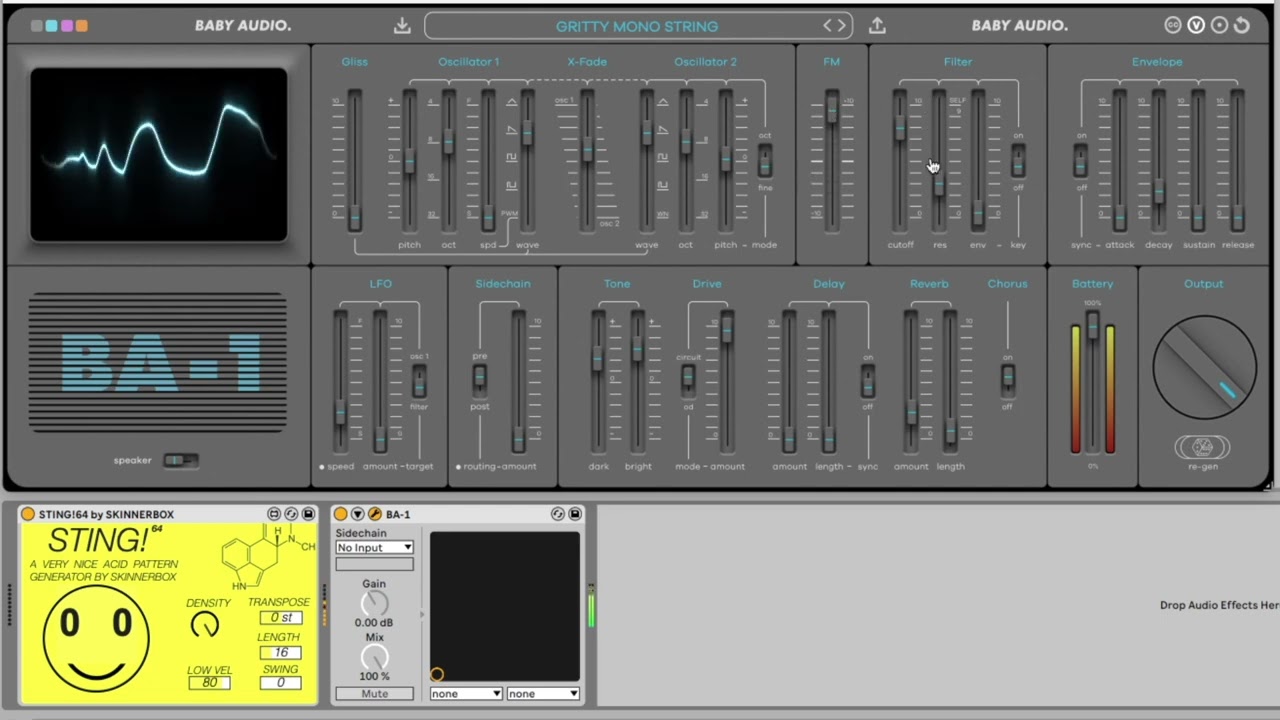Click the X-Fade slider handle
1280x720 pixels.
[x=587, y=150]
